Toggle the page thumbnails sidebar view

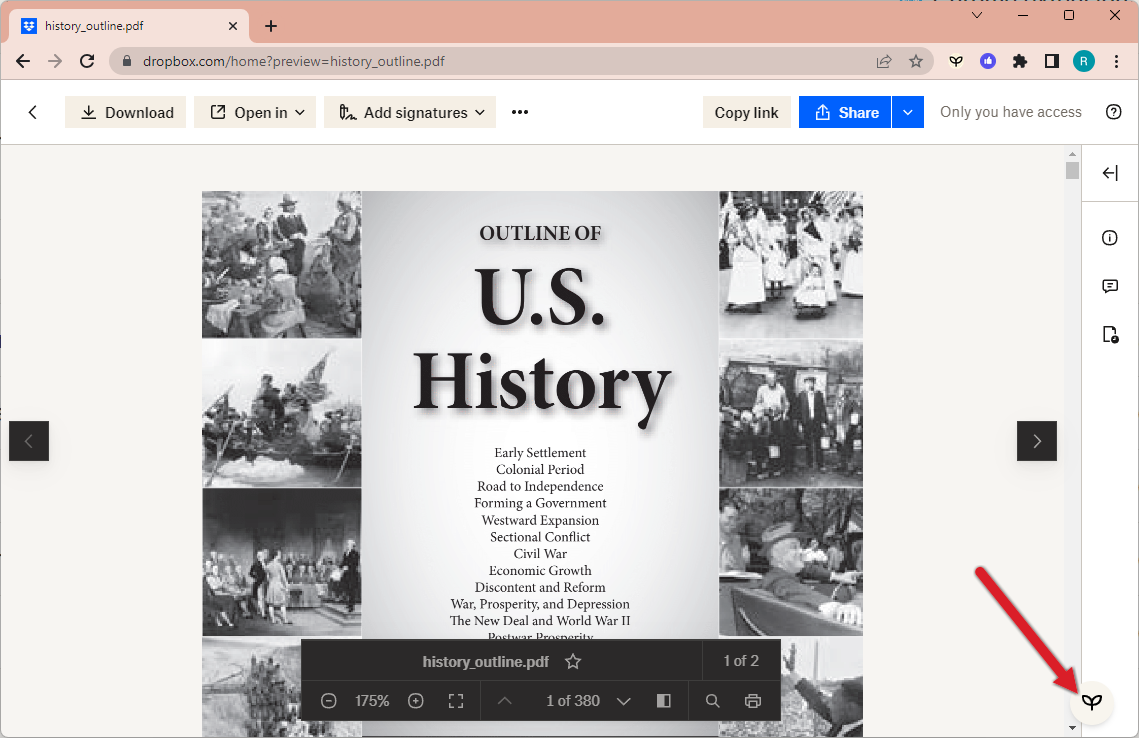(x=663, y=701)
